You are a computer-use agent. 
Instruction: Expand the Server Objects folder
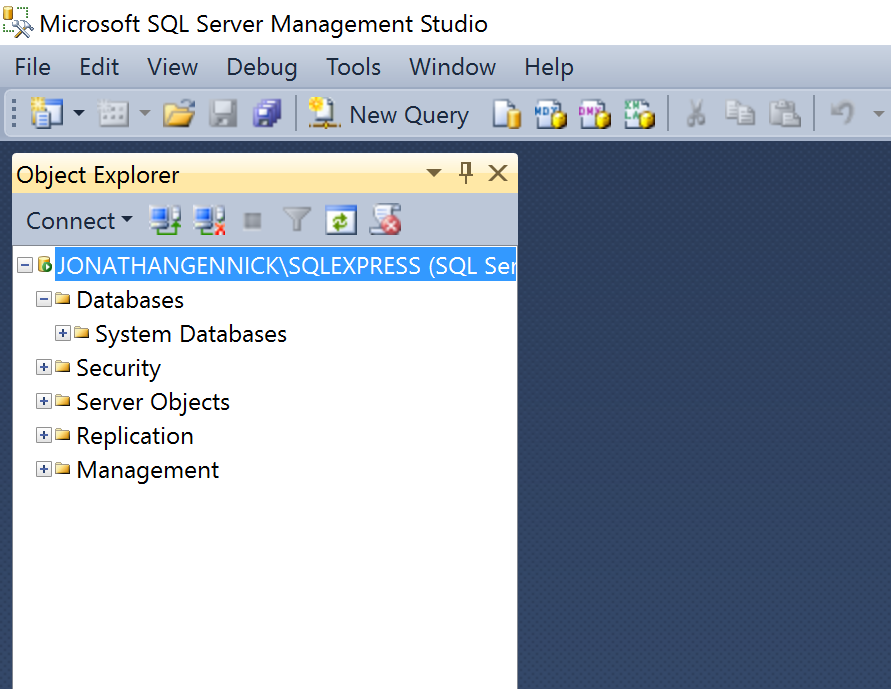(44, 401)
